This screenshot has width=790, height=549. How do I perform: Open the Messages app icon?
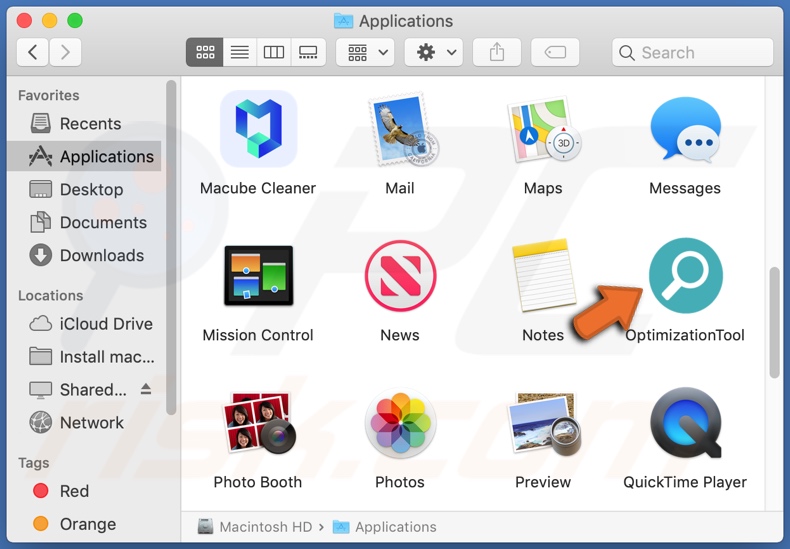click(x=685, y=130)
